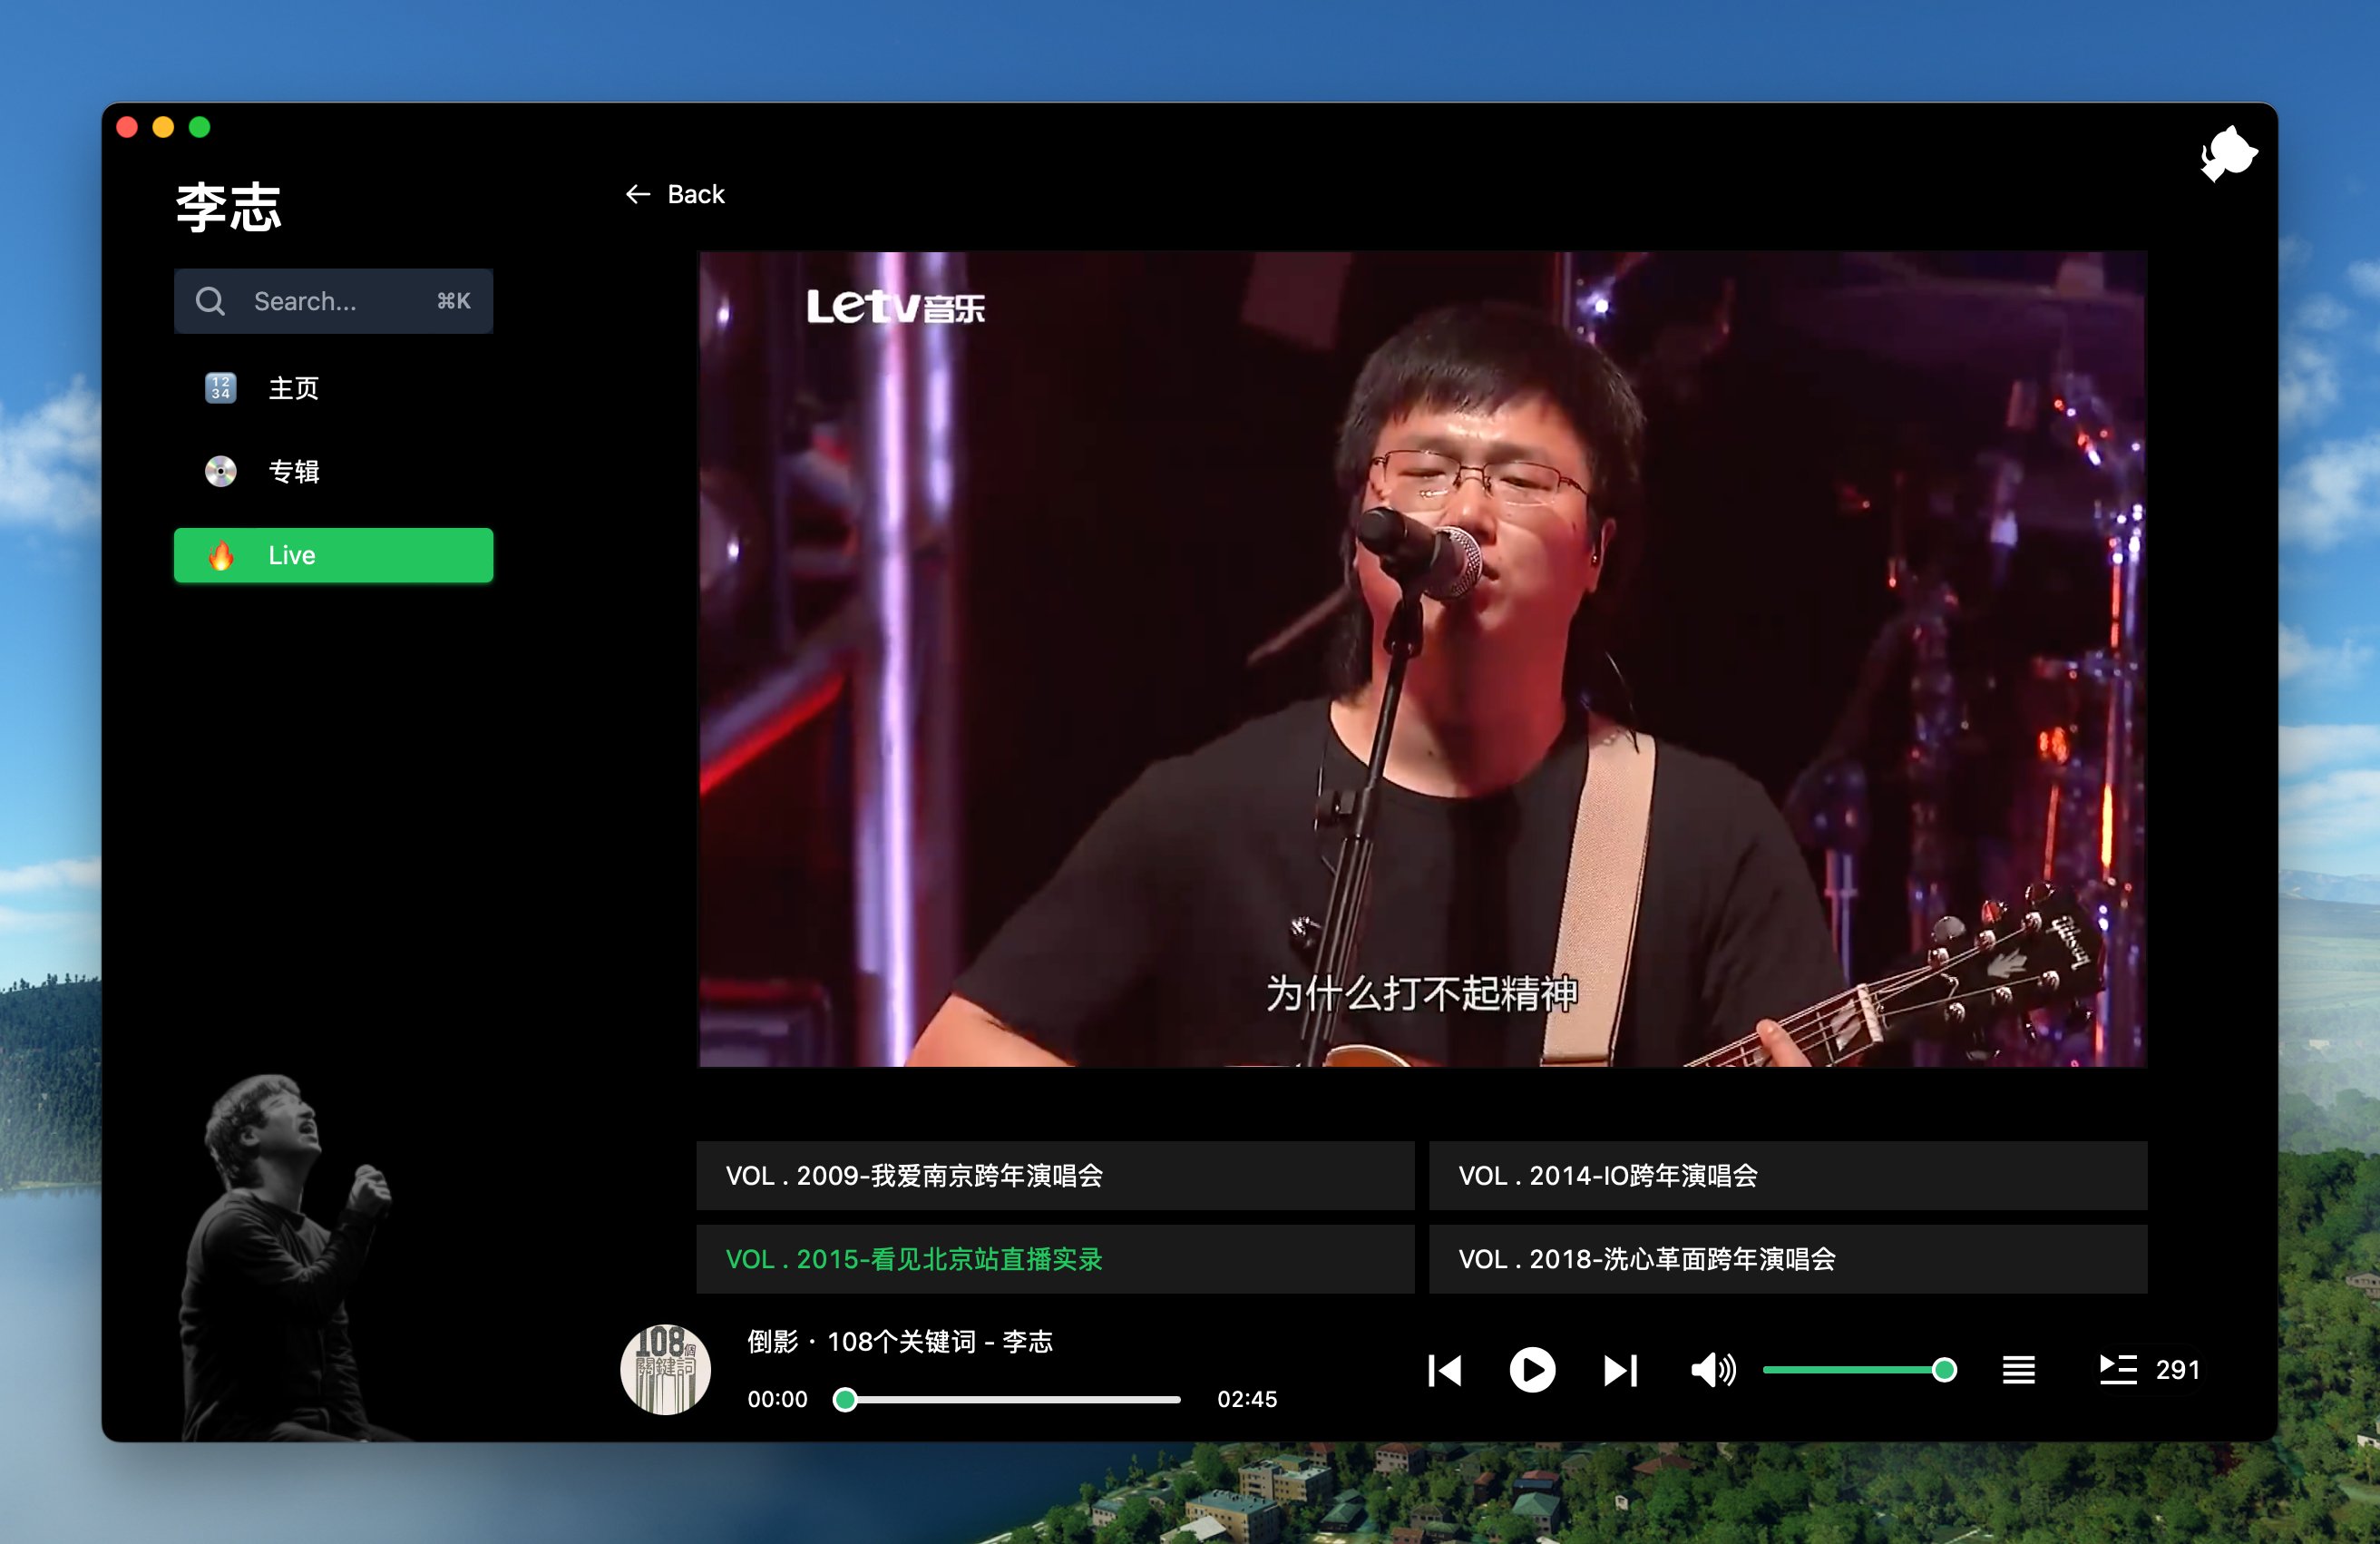Image resolution: width=2380 pixels, height=1544 pixels.
Task: Mute using the speaker volume icon
Action: tap(1712, 1370)
